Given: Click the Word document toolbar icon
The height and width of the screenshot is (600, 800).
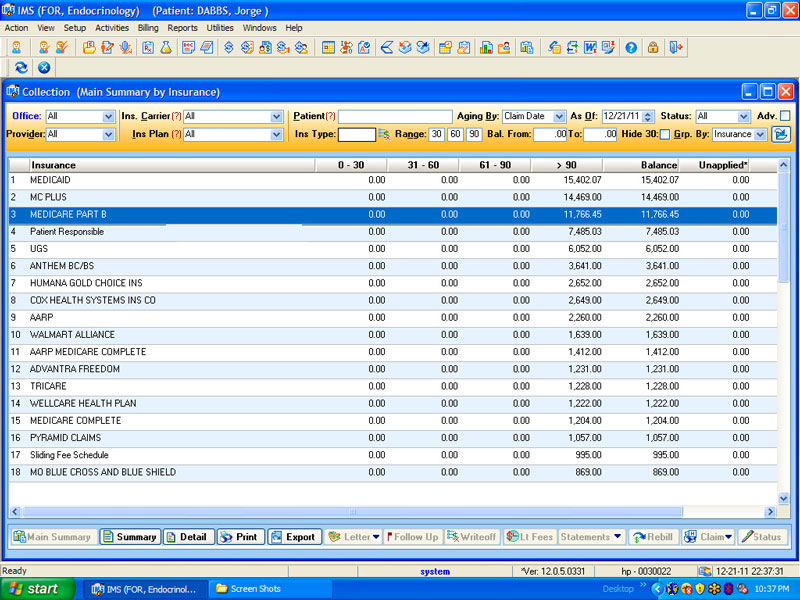Looking at the screenshot, I should 590,47.
